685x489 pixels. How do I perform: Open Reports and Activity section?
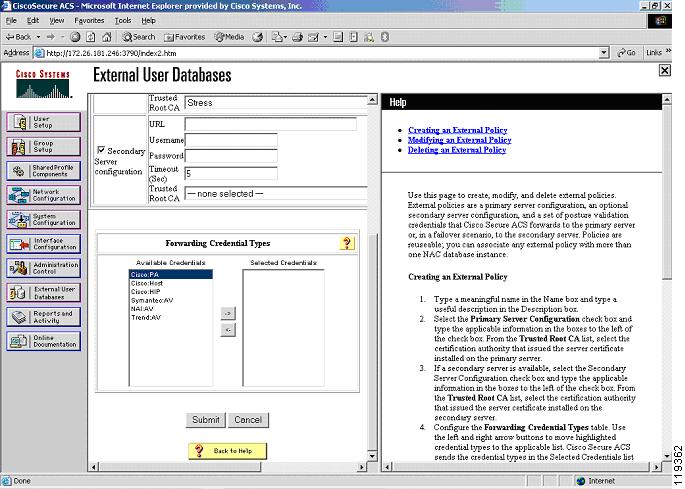43,317
